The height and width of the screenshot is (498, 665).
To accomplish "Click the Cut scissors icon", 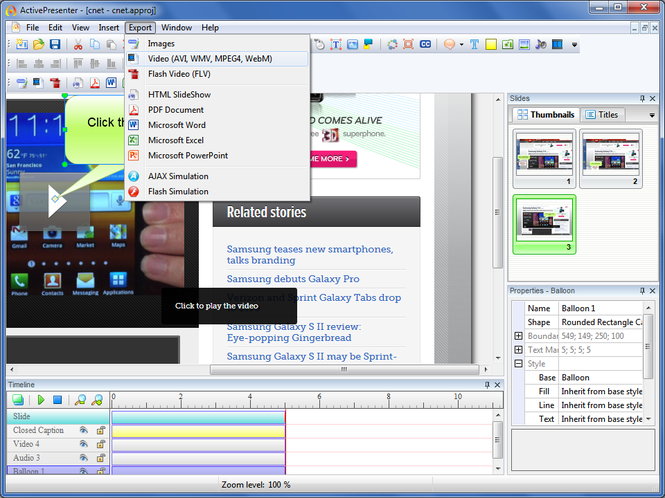I will click(x=78, y=44).
